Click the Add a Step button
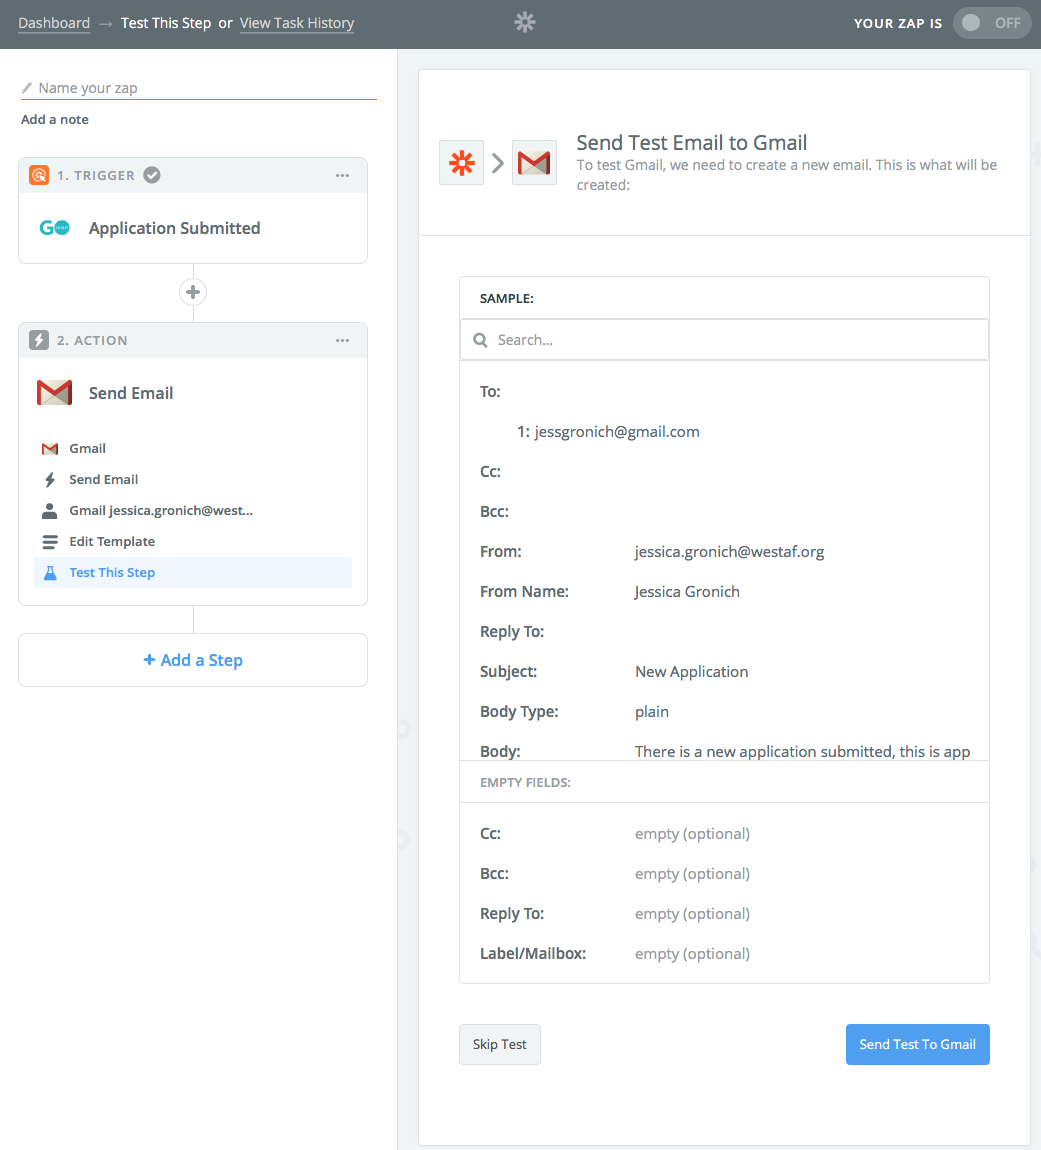1041x1150 pixels. tap(193, 660)
